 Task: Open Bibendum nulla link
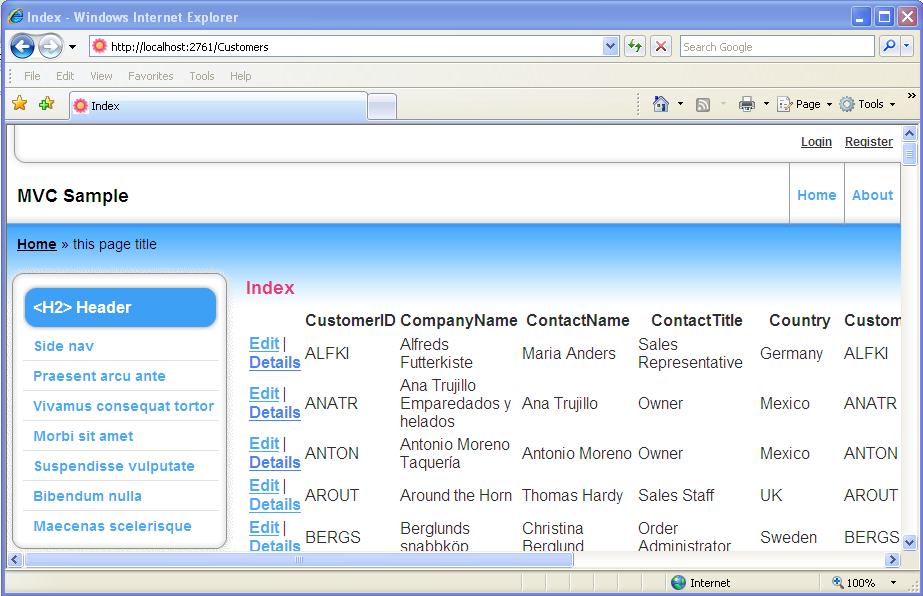pyautogui.click(x=87, y=496)
